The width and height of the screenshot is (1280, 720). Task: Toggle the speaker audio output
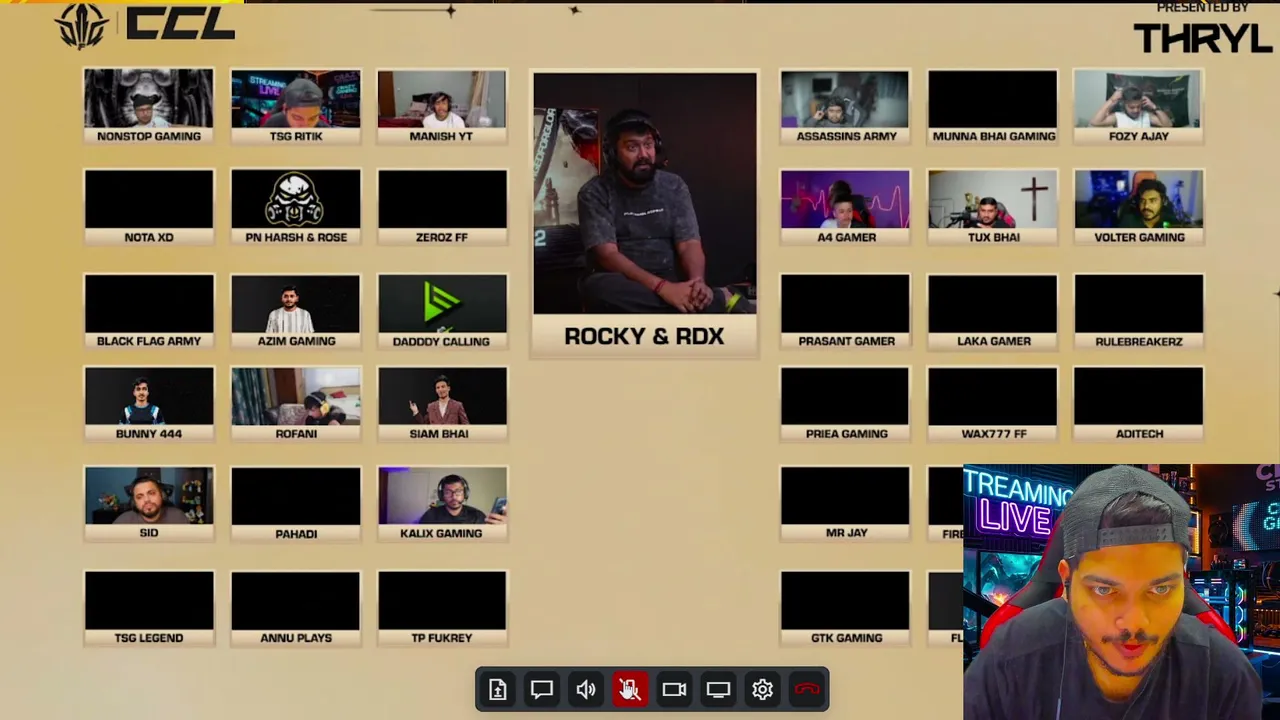pyautogui.click(x=586, y=689)
